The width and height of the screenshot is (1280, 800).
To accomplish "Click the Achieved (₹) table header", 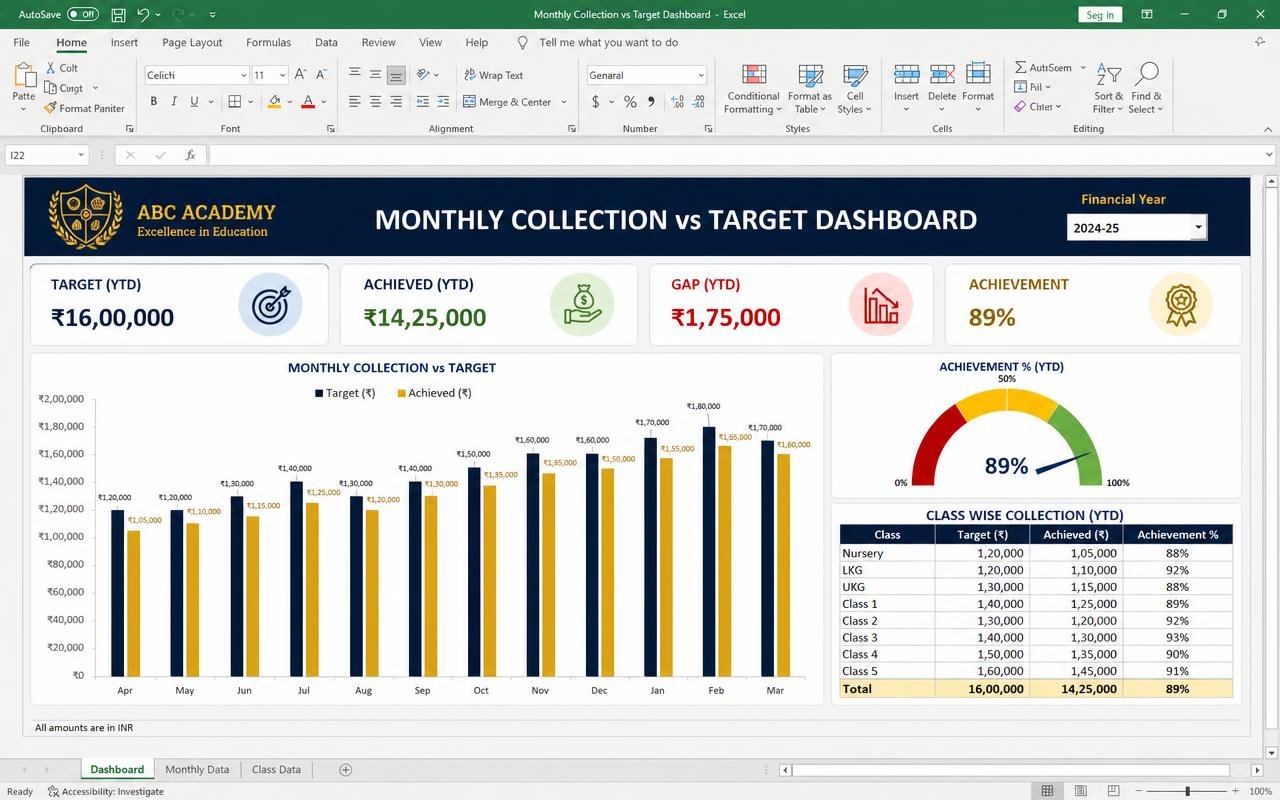I will tap(1075, 534).
